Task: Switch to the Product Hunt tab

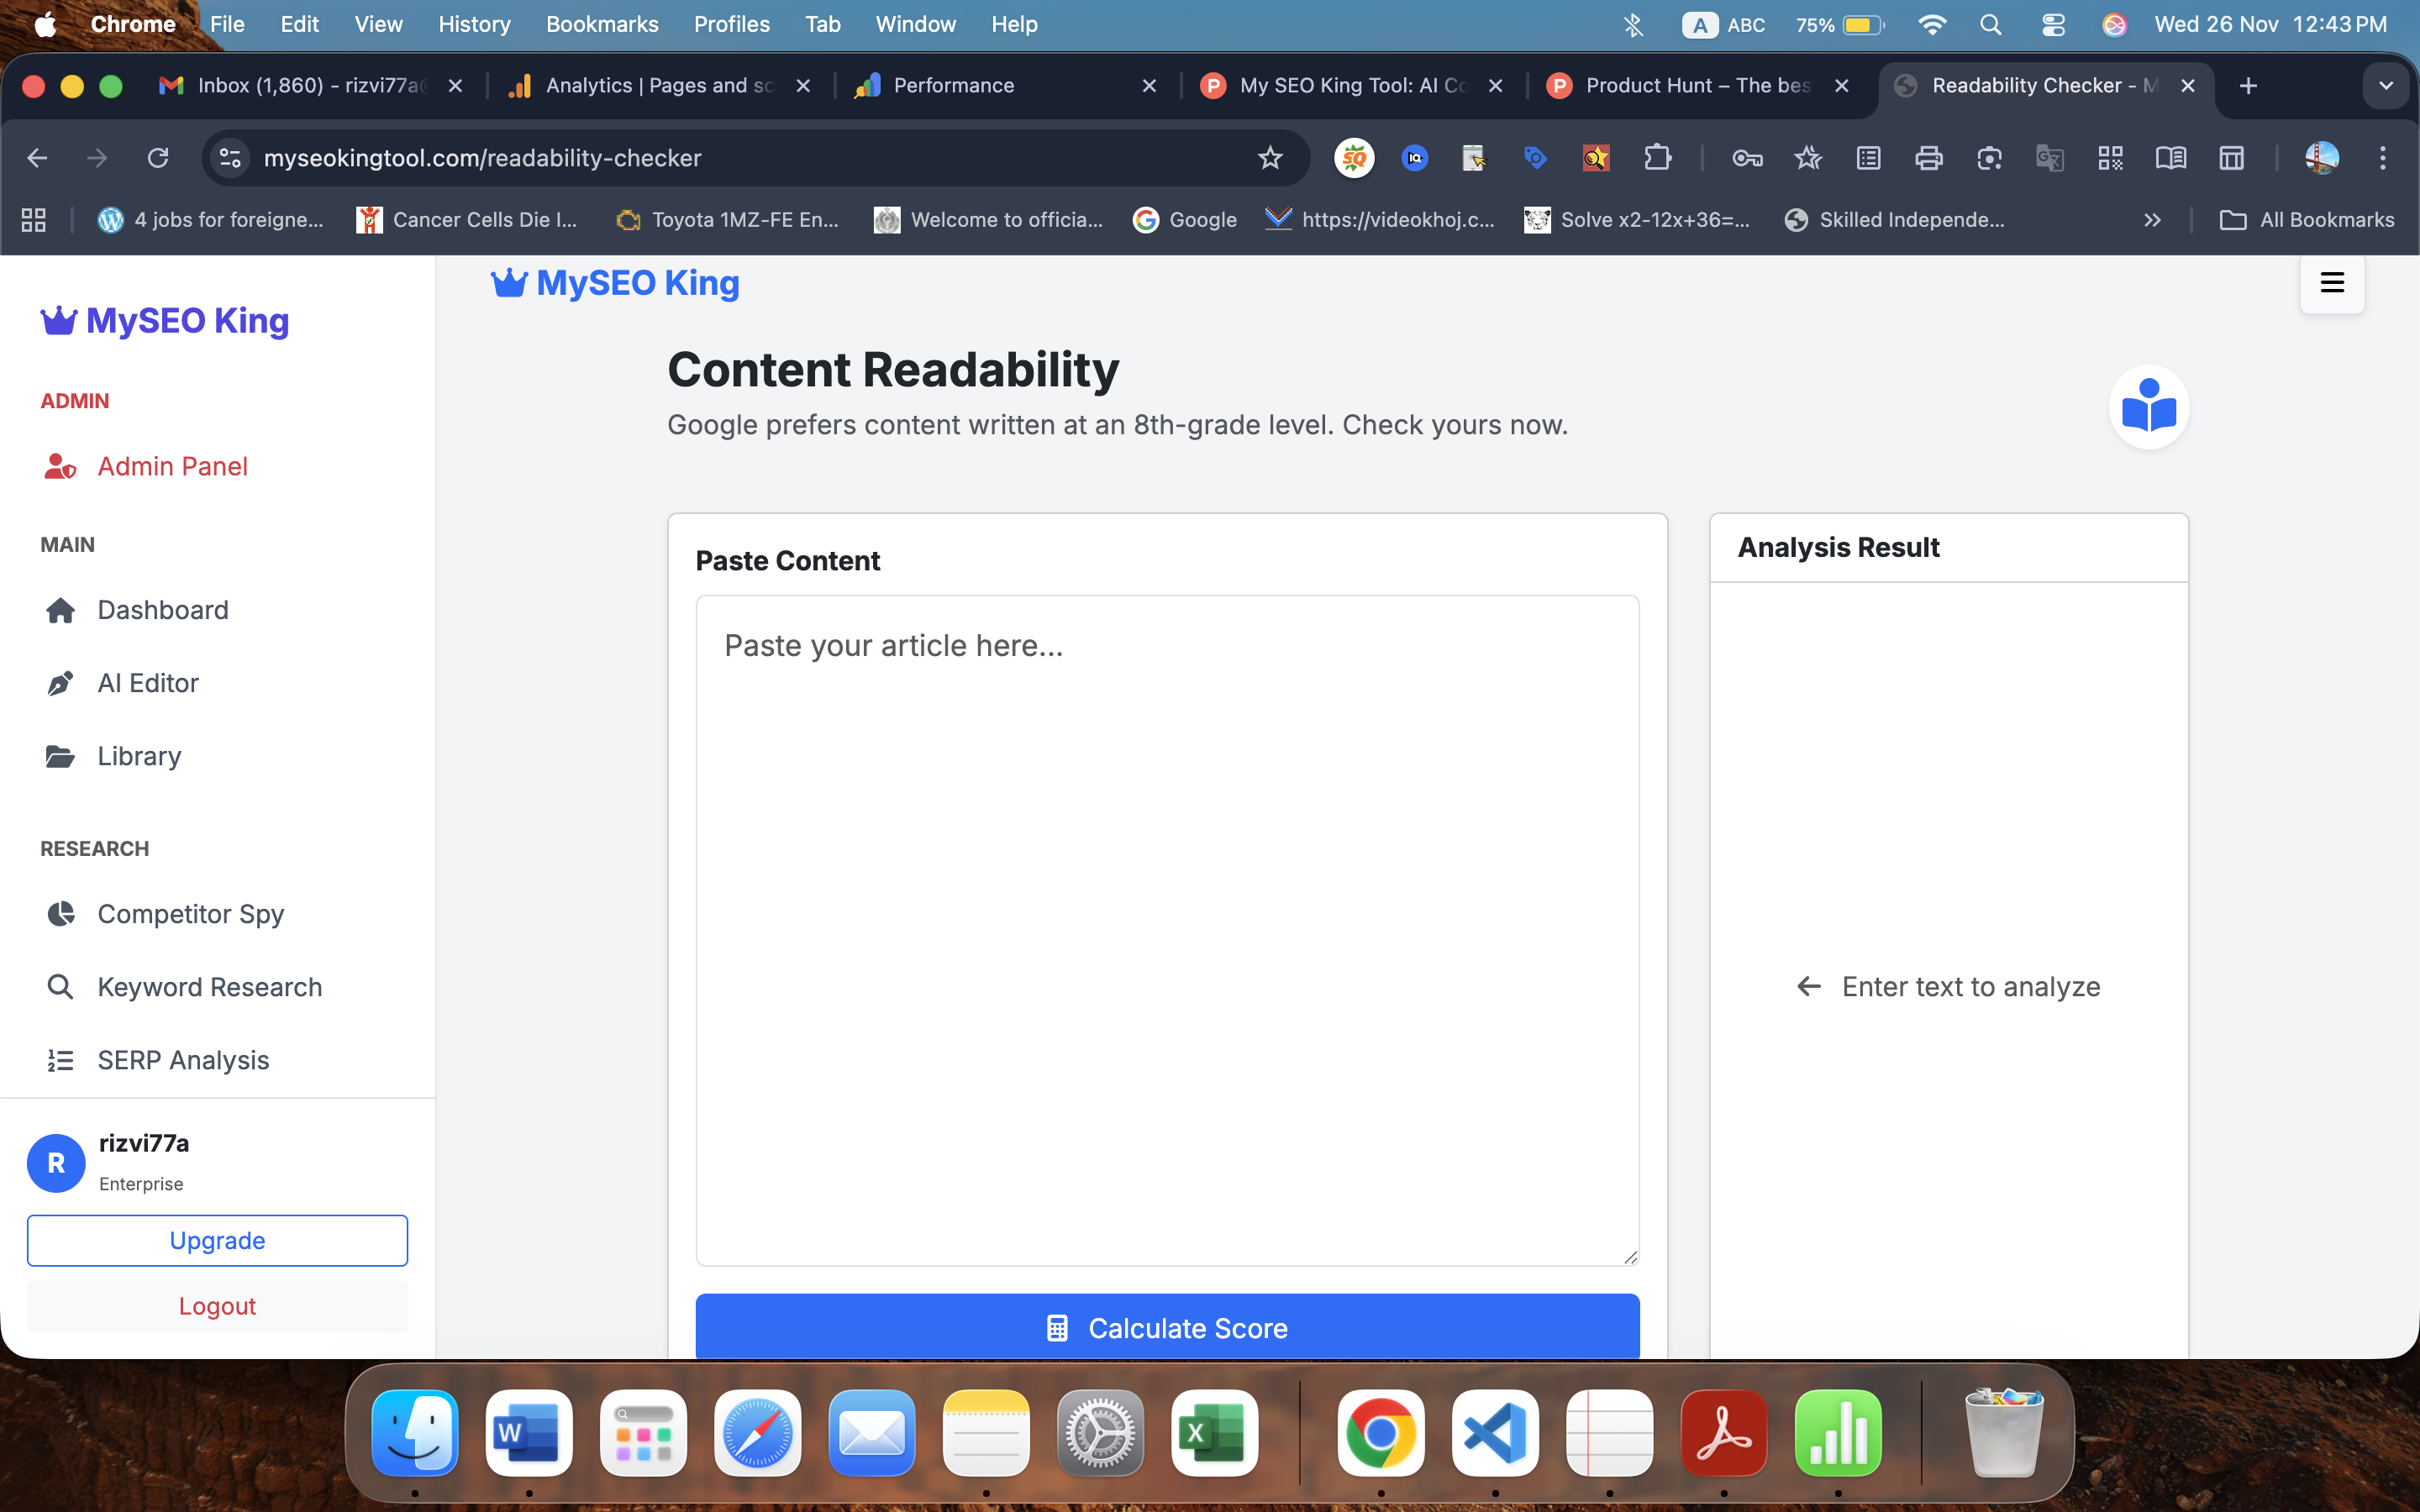Action: coord(1697,86)
